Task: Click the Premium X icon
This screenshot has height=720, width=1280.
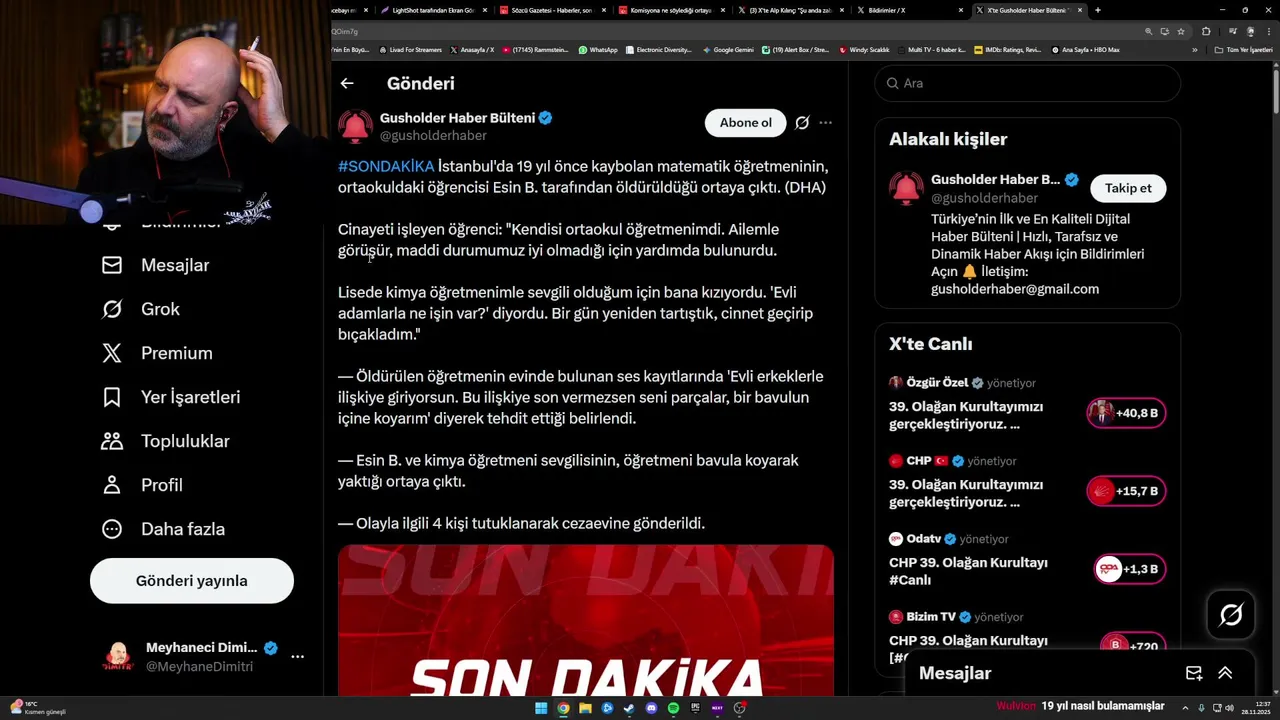Action: tap(112, 353)
